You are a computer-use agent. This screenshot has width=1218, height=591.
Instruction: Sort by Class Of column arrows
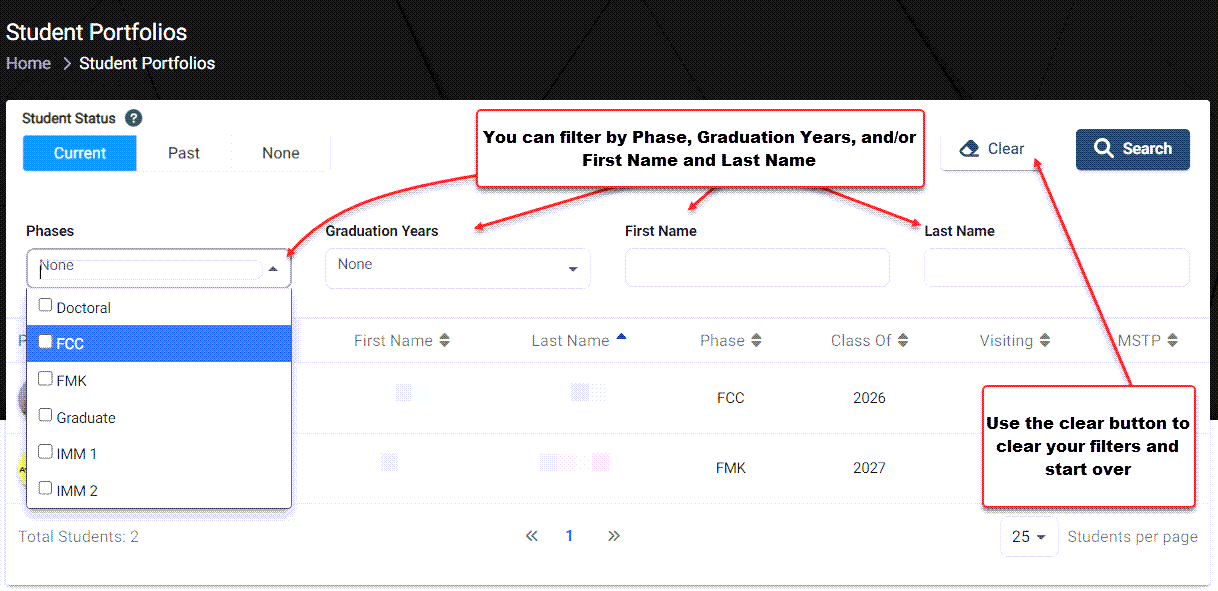tap(903, 341)
